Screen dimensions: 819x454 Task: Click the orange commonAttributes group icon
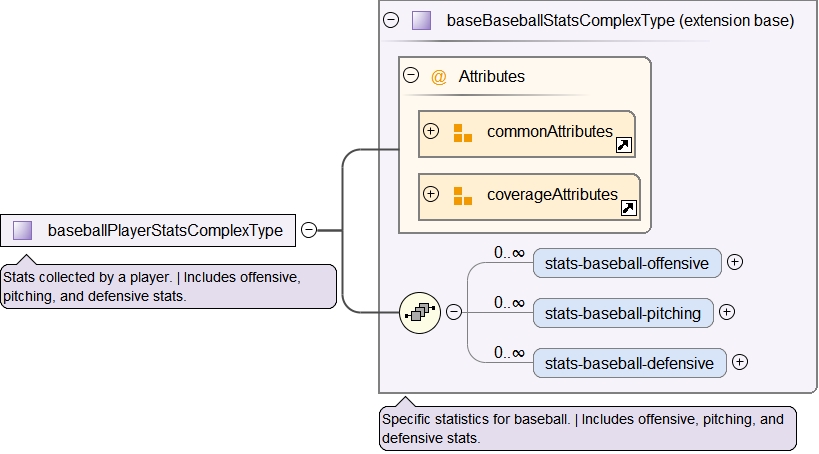pos(462,133)
